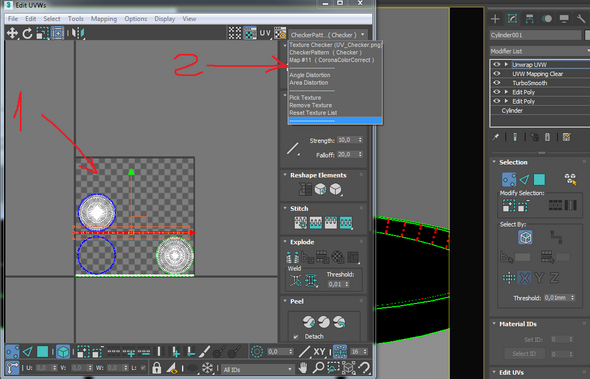Hide the TurboSmooth modifier with eye icon

[497, 83]
